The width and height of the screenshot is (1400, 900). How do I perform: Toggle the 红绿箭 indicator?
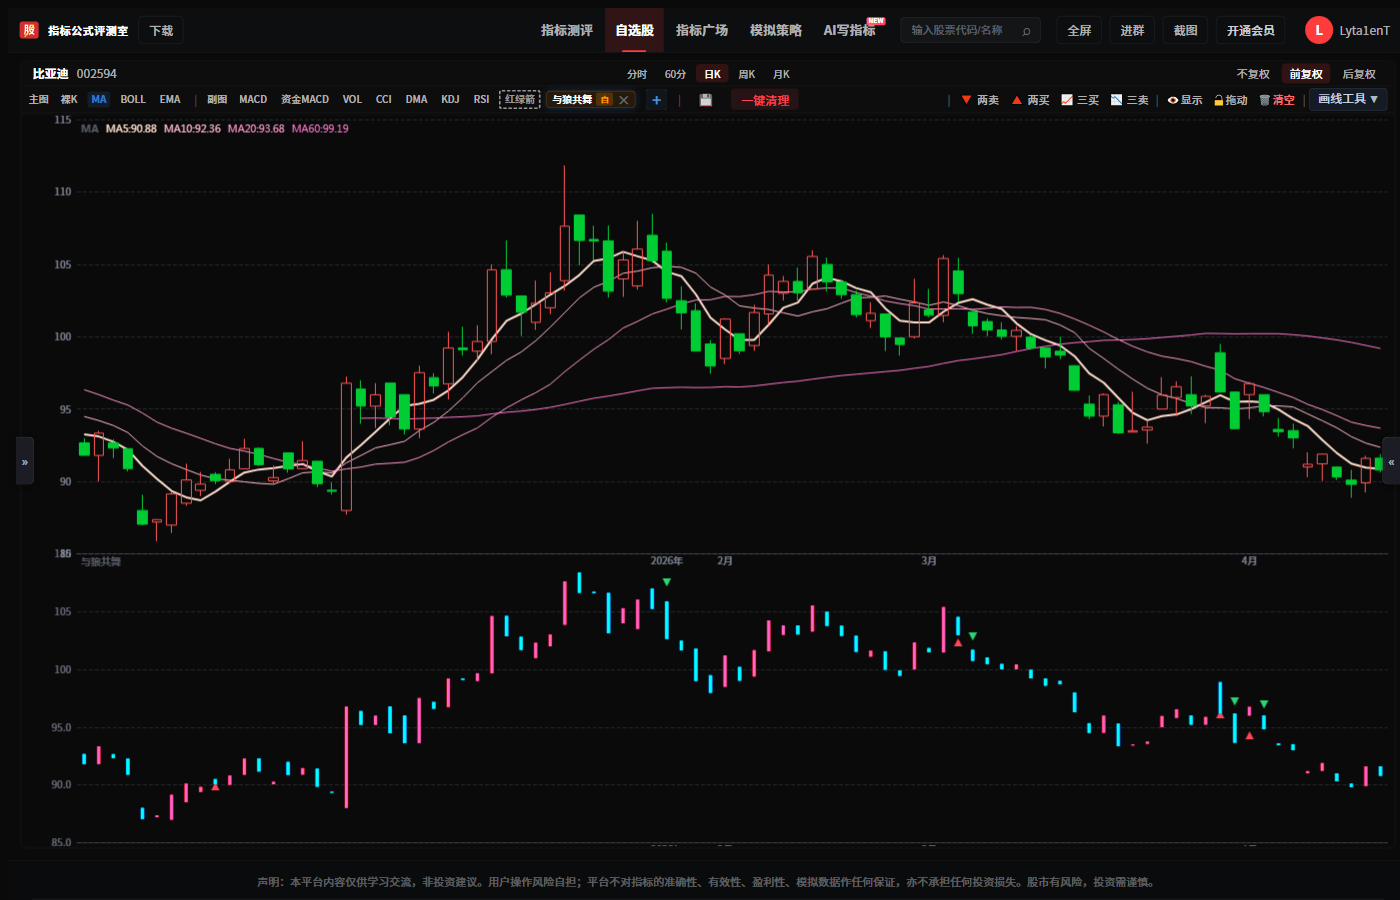pos(520,100)
